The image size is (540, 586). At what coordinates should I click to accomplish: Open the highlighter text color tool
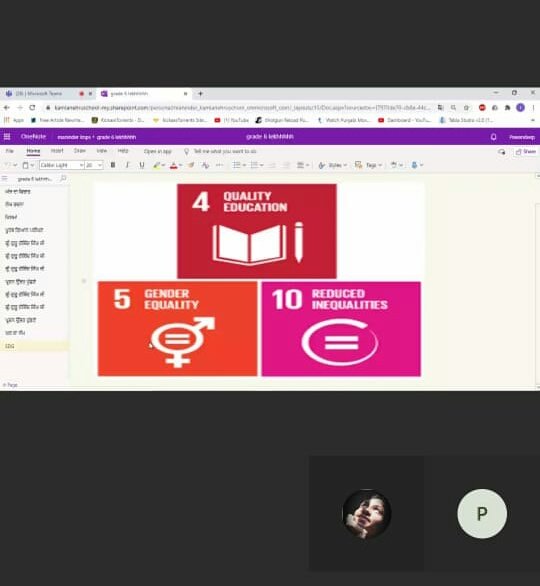156,165
